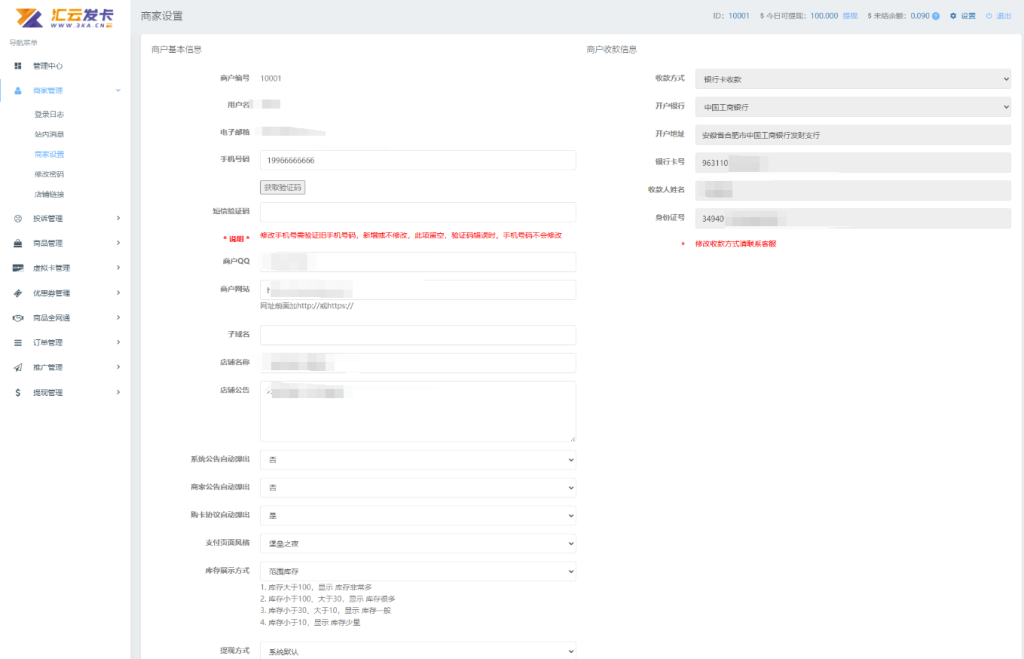The height and width of the screenshot is (659, 1024).
Task: Open the 商品管理 product management icon
Action: click(17, 241)
